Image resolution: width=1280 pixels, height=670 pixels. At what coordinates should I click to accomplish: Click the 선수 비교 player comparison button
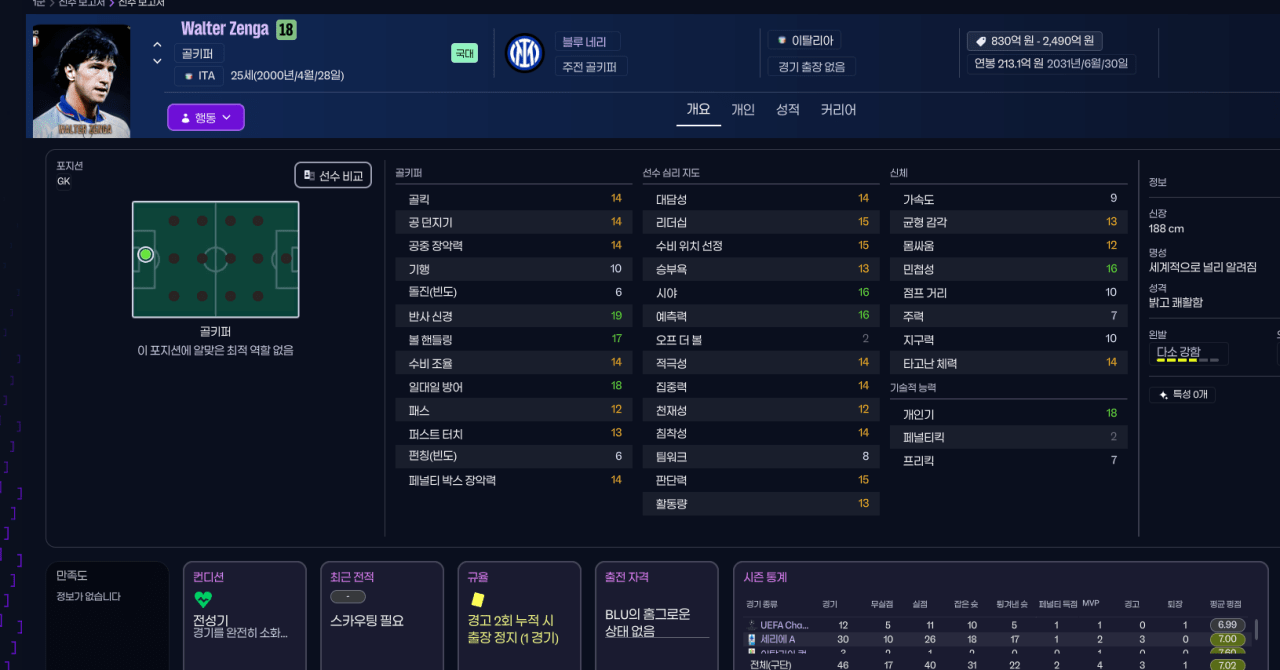click(333, 175)
